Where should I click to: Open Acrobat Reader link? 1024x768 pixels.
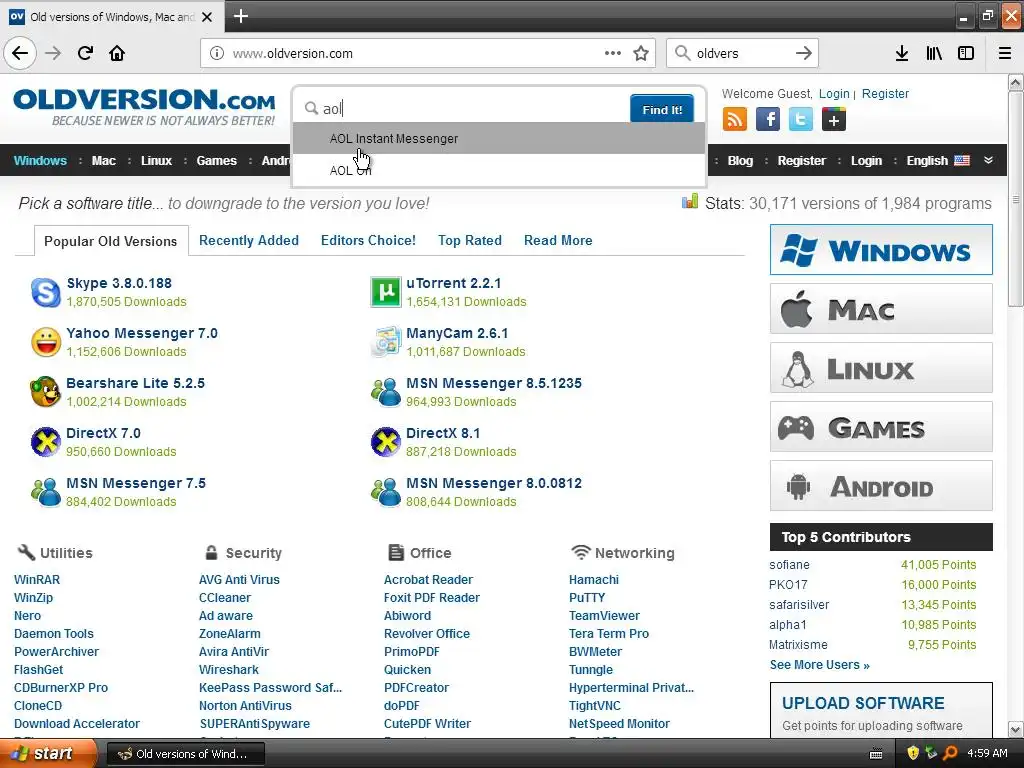click(x=428, y=579)
